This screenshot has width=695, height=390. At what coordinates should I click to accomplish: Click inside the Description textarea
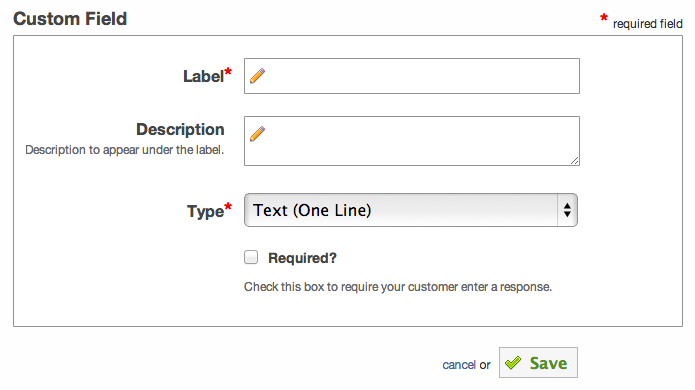(x=412, y=141)
